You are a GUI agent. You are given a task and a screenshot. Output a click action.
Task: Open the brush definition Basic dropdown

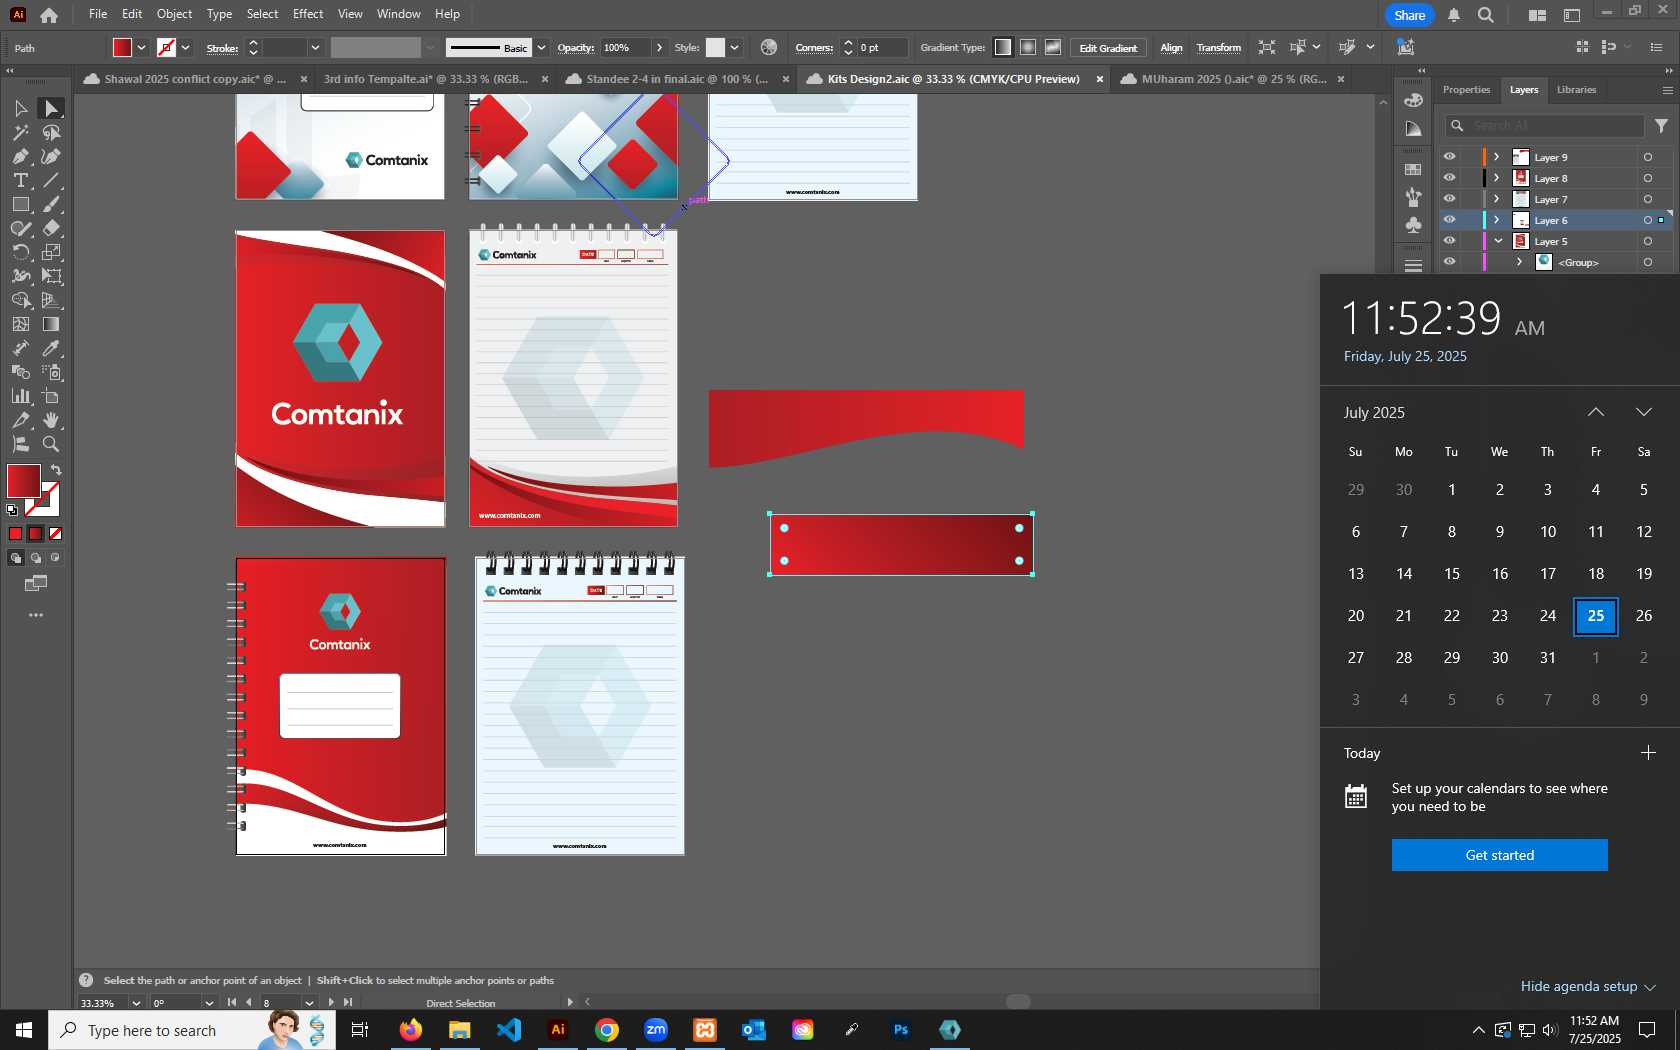pos(541,47)
